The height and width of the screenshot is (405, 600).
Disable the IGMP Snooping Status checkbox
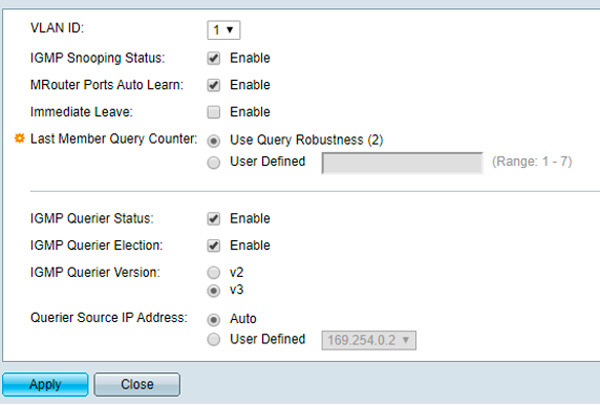coord(214,58)
